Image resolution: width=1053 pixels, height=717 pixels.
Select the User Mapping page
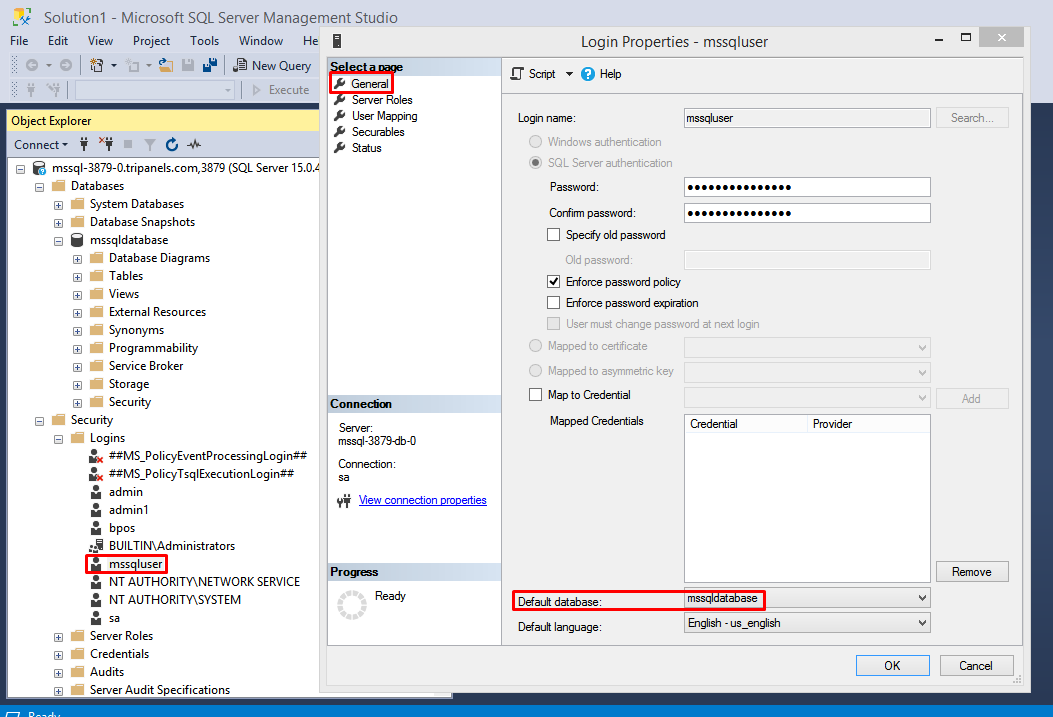coord(384,116)
